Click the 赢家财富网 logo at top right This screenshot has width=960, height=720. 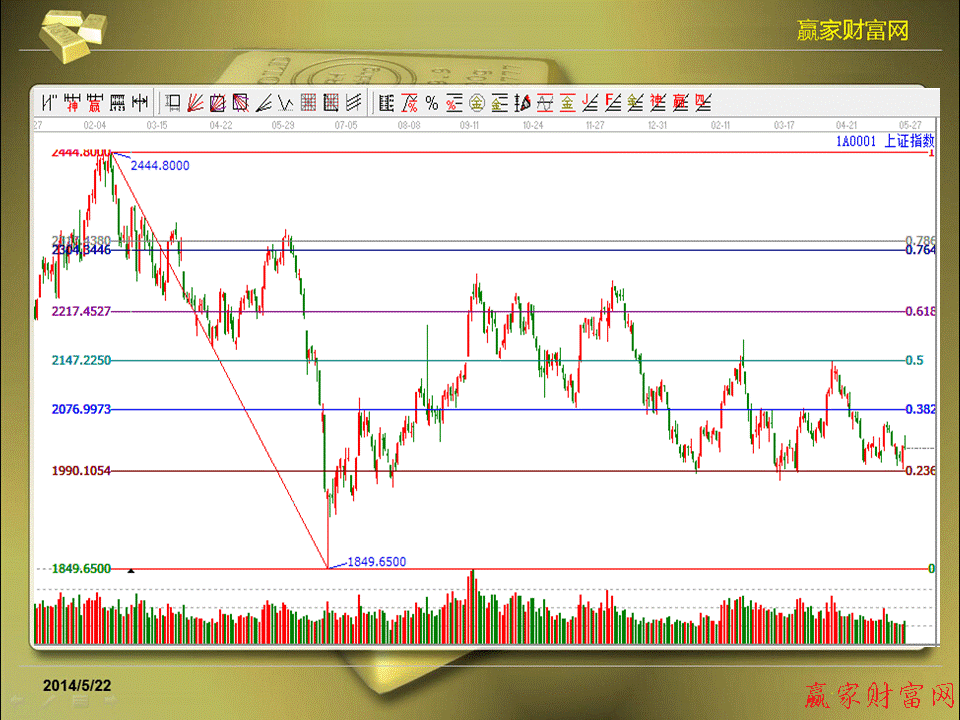click(x=852, y=30)
